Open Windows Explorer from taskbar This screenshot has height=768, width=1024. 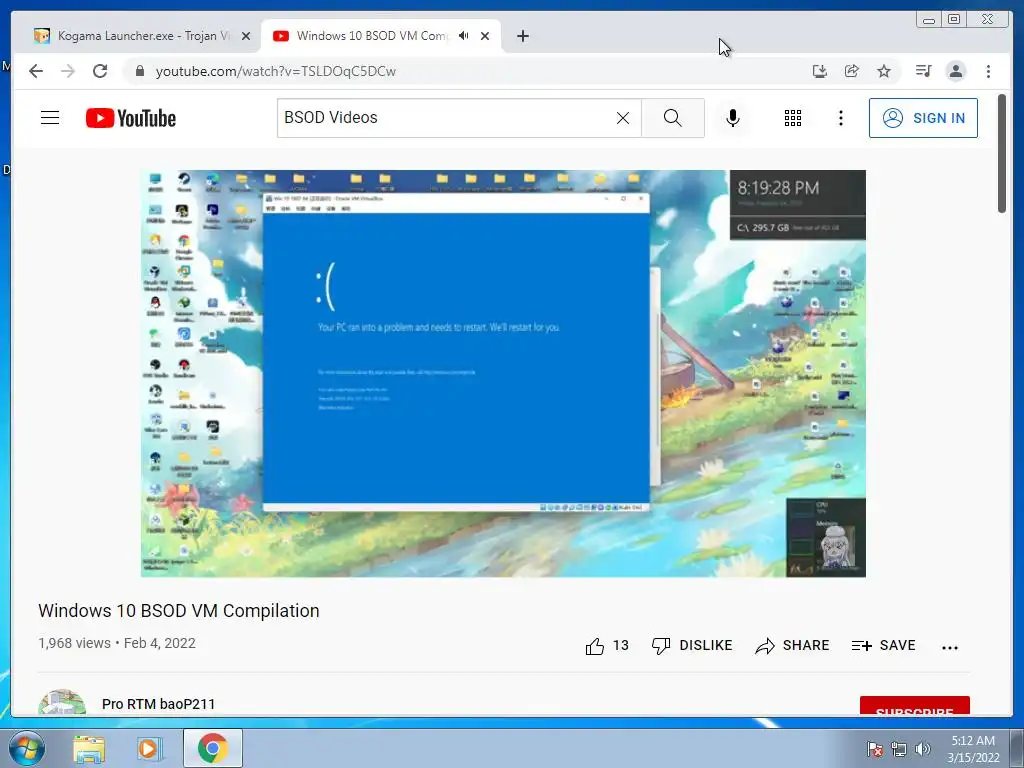pyautogui.click(x=89, y=748)
